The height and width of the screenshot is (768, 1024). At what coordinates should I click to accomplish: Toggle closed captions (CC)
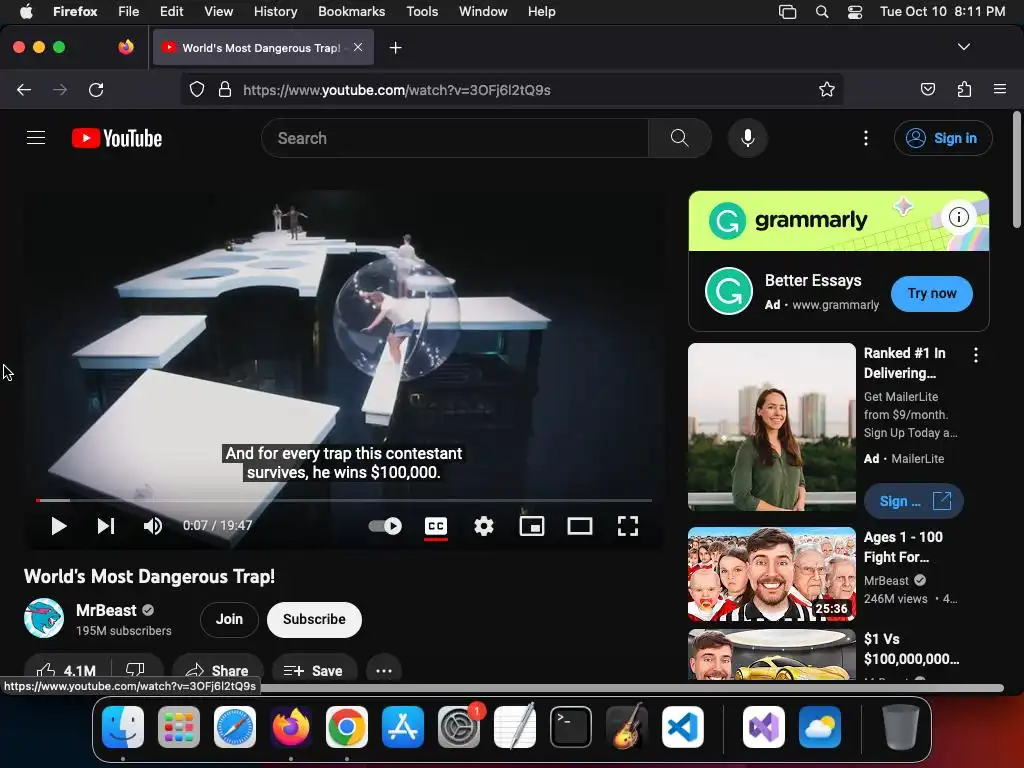[436, 526]
